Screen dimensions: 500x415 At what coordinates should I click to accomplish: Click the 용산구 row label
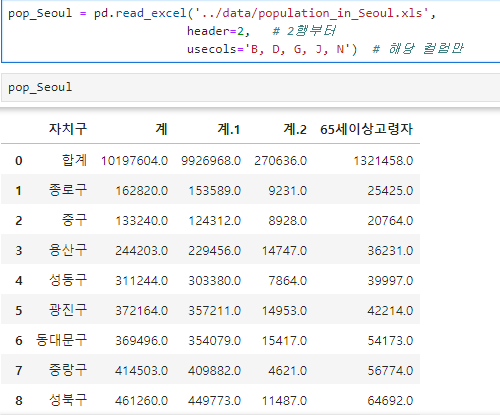(68, 250)
